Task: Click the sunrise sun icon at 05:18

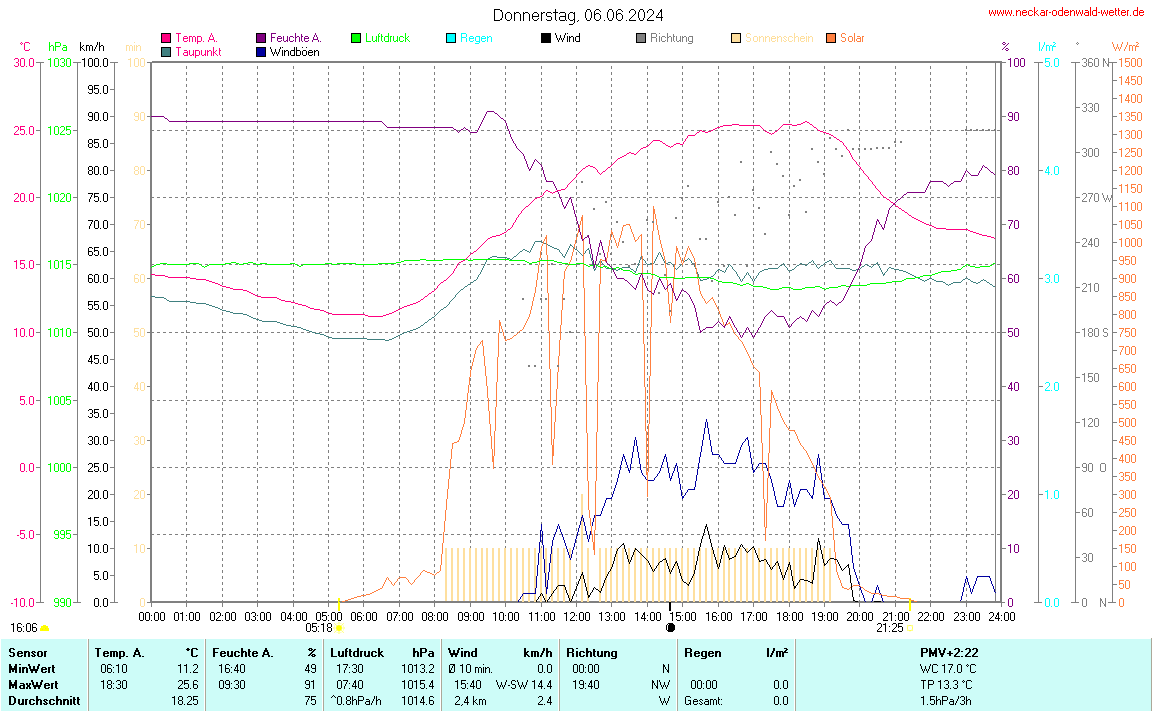Action: tap(339, 628)
